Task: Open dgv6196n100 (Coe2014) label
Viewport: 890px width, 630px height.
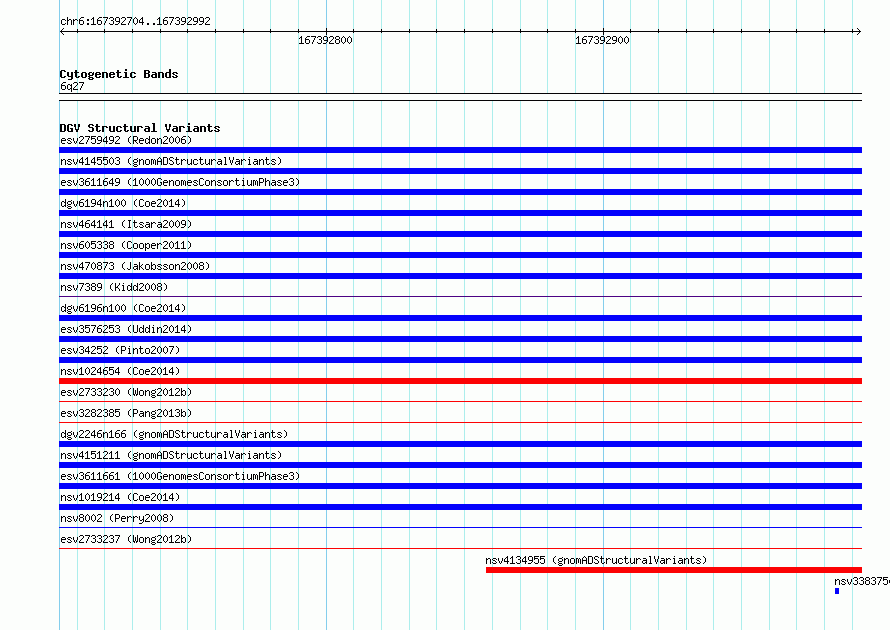Action: point(123,308)
